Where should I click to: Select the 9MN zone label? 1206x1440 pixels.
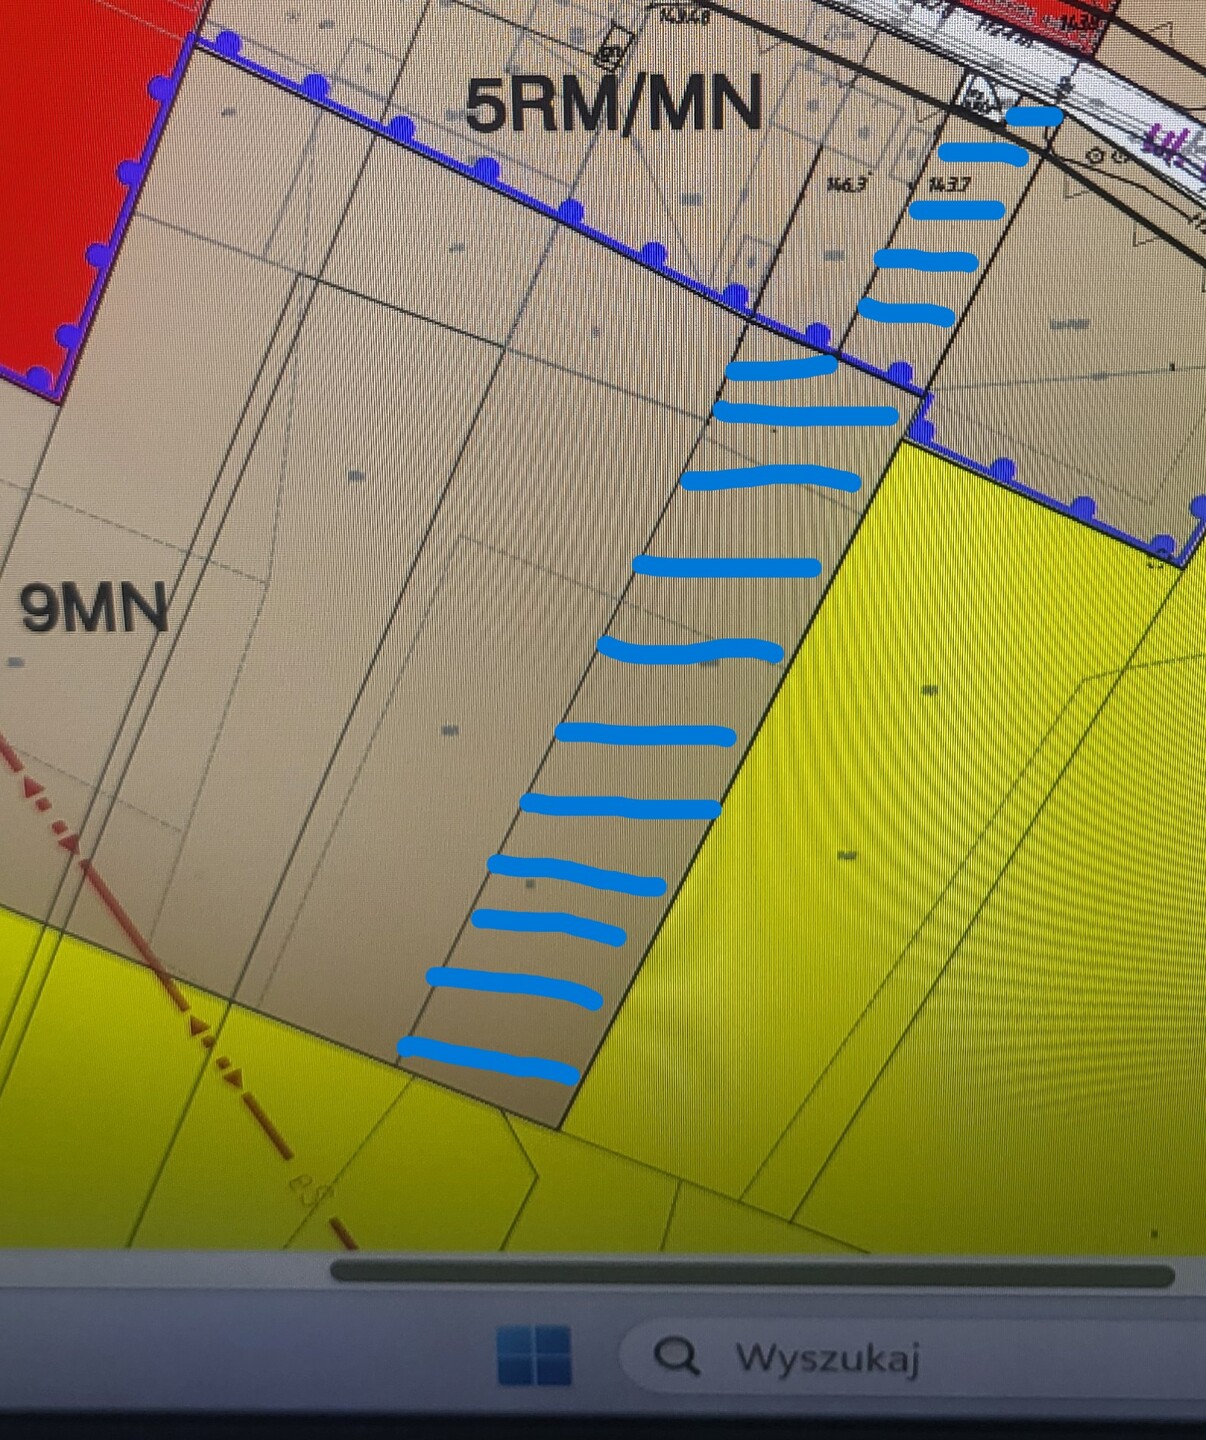click(x=94, y=606)
